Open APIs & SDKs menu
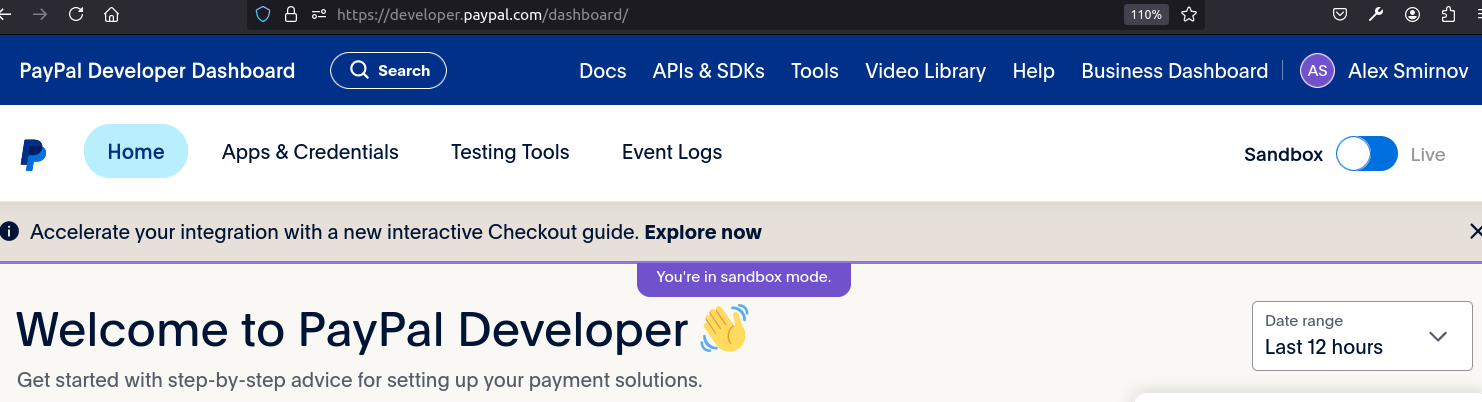The height and width of the screenshot is (402, 1482). [x=708, y=71]
